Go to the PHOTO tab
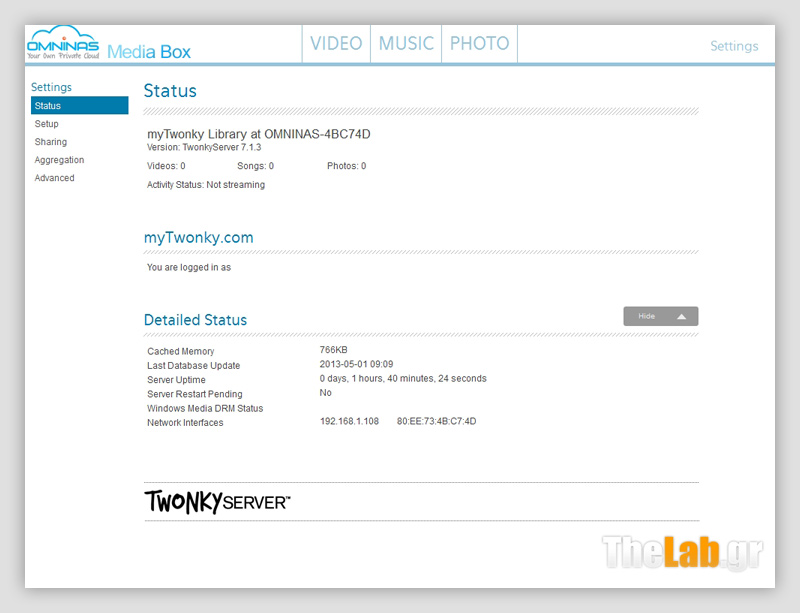800x613 pixels. pyautogui.click(x=479, y=44)
